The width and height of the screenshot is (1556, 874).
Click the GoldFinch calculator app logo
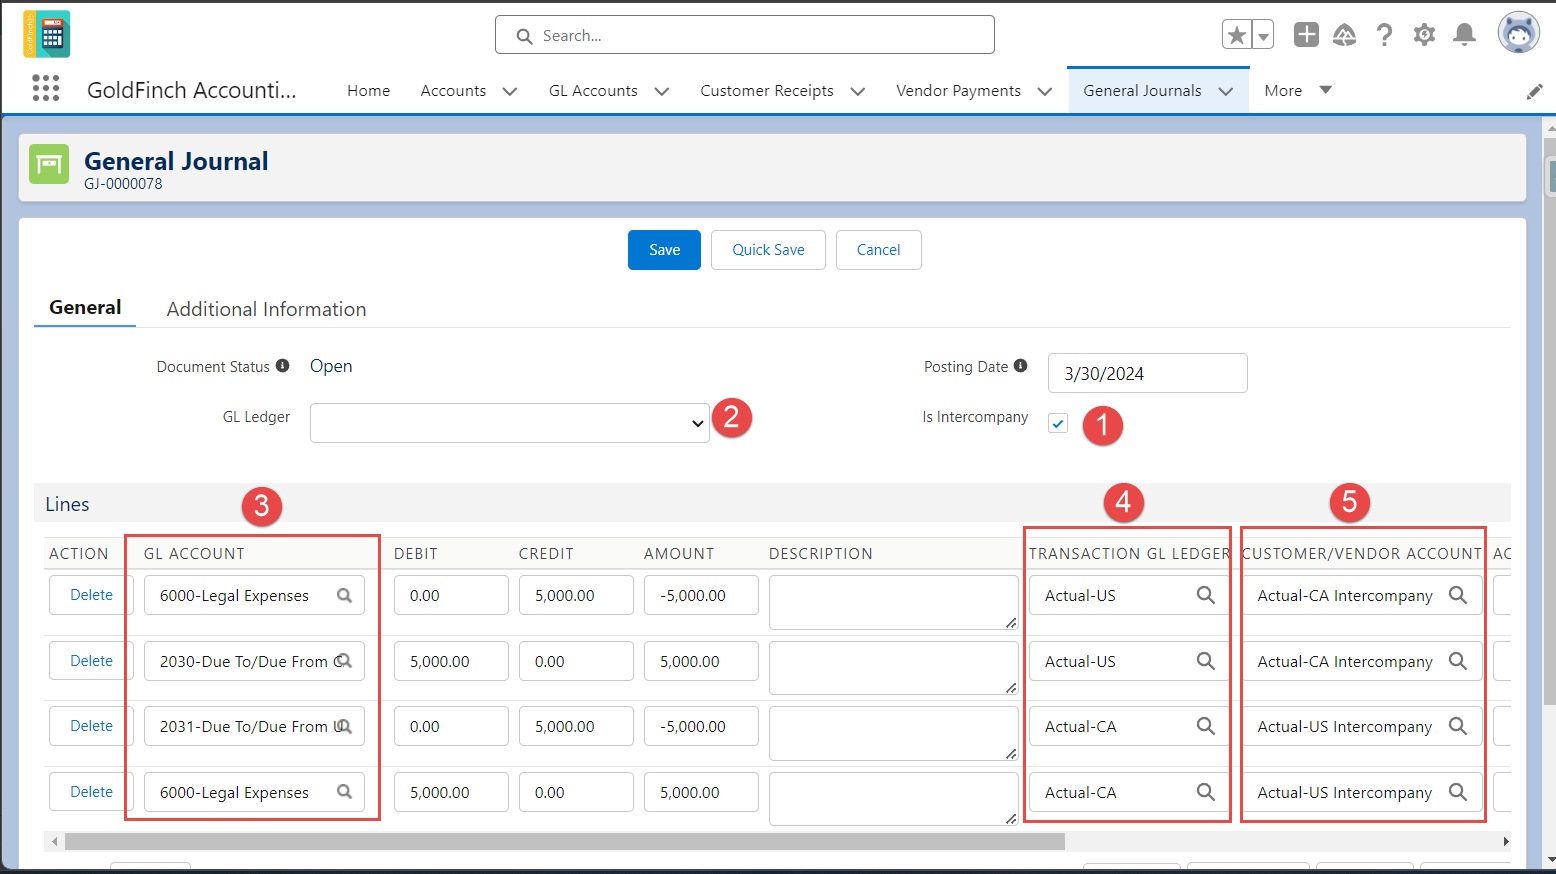tap(47, 34)
